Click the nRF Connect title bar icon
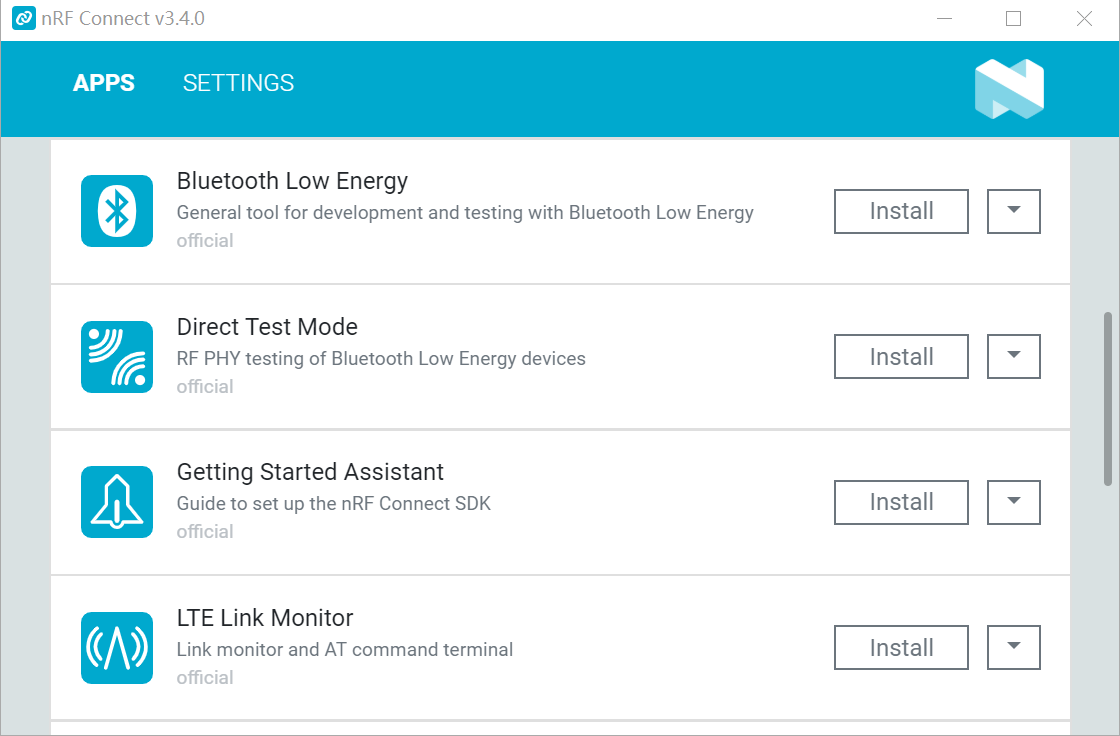Viewport: 1120px width, 736px height. click(24, 19)
